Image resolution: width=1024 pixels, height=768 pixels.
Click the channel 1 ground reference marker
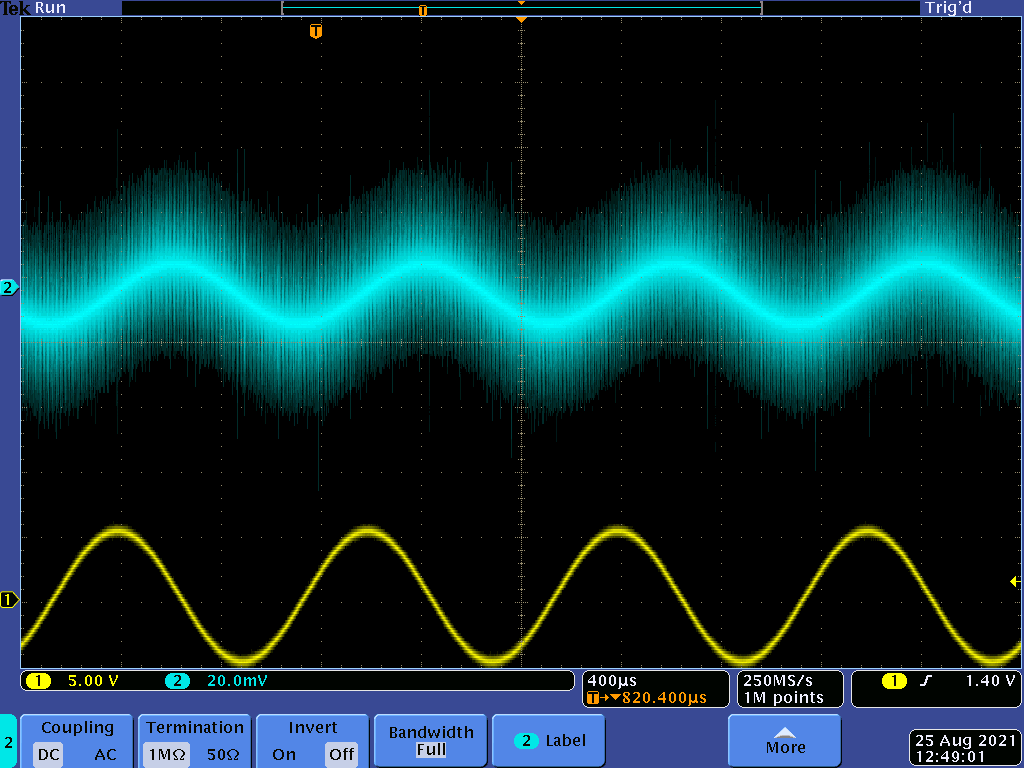click(x=9, y=600)
